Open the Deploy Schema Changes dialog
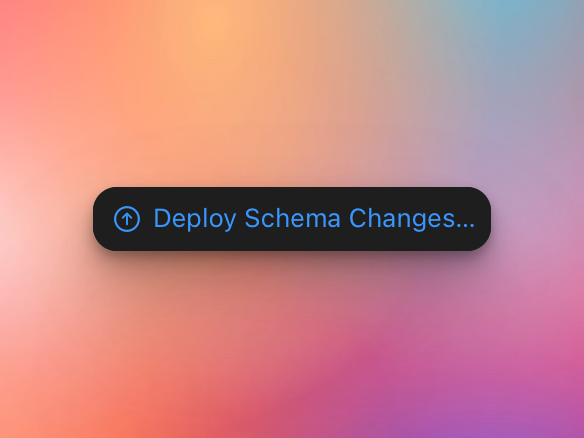Screen dimensions: 584x438 click(x=292, y=219)
